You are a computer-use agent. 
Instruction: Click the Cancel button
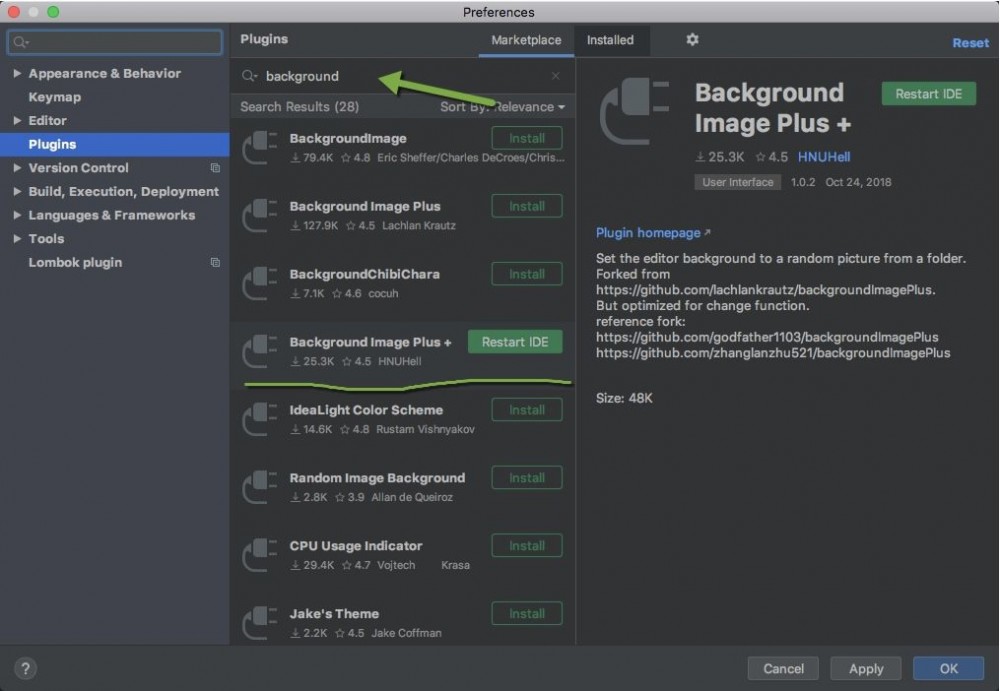(x=783, y=669)
